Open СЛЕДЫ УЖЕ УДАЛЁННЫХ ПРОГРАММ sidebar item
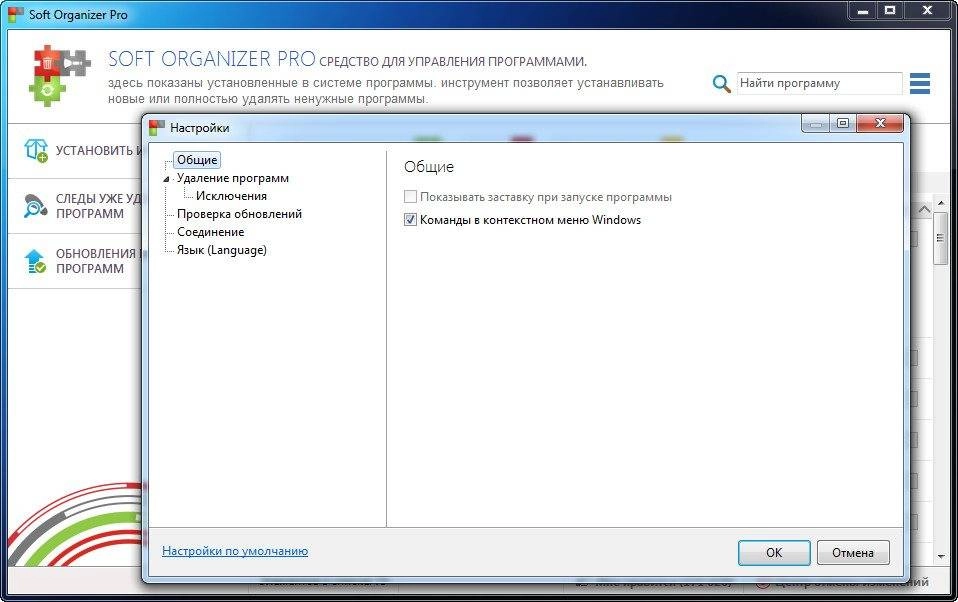 [x=75, y=206]
